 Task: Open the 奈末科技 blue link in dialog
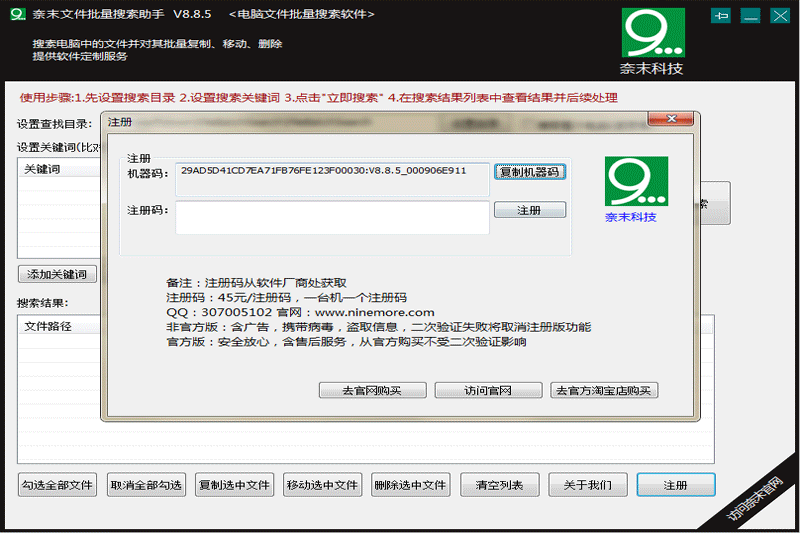point(631,217)
